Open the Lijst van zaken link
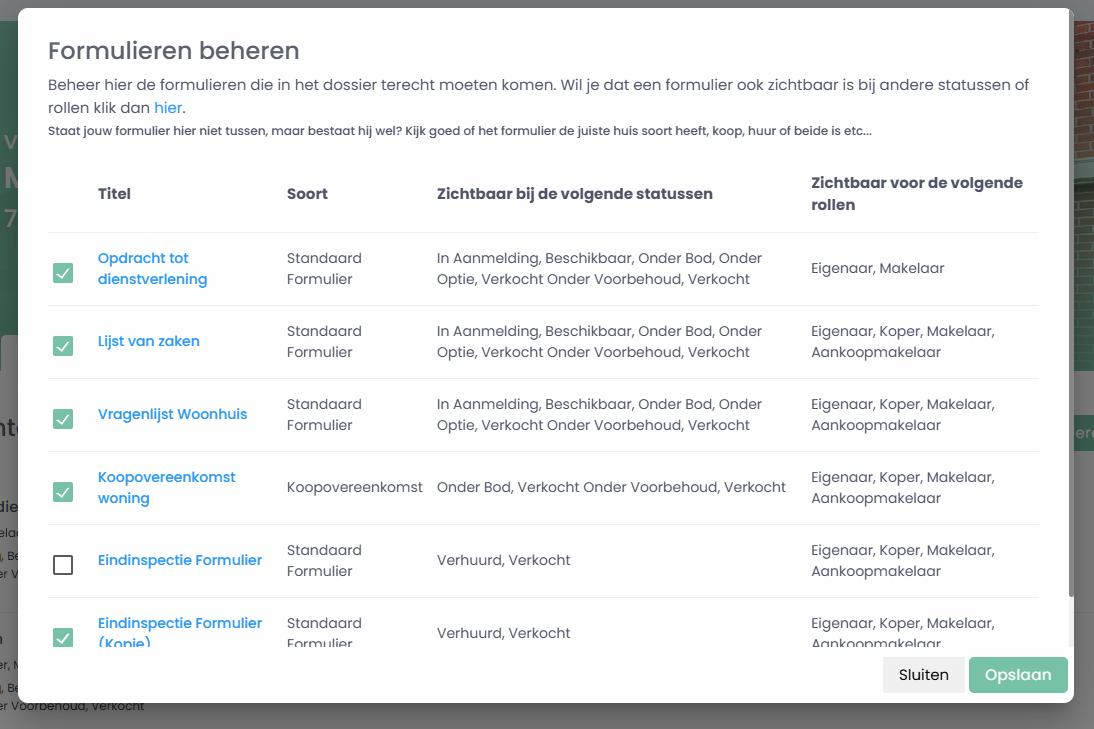This screenshot has width=1094, height=729. 149,341
